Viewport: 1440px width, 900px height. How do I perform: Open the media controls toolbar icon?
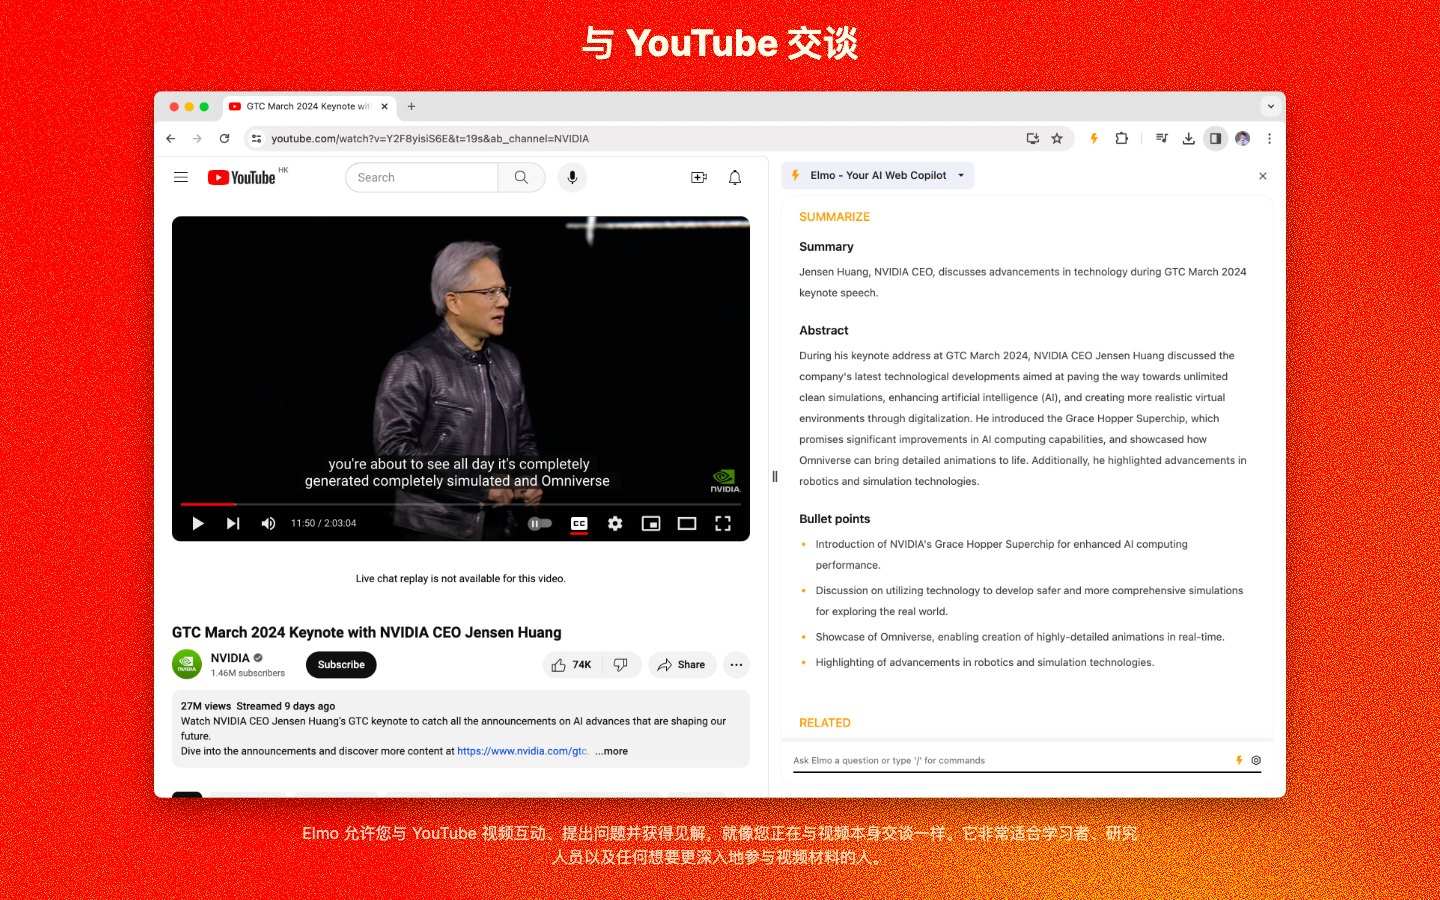tap(1161, 139)
